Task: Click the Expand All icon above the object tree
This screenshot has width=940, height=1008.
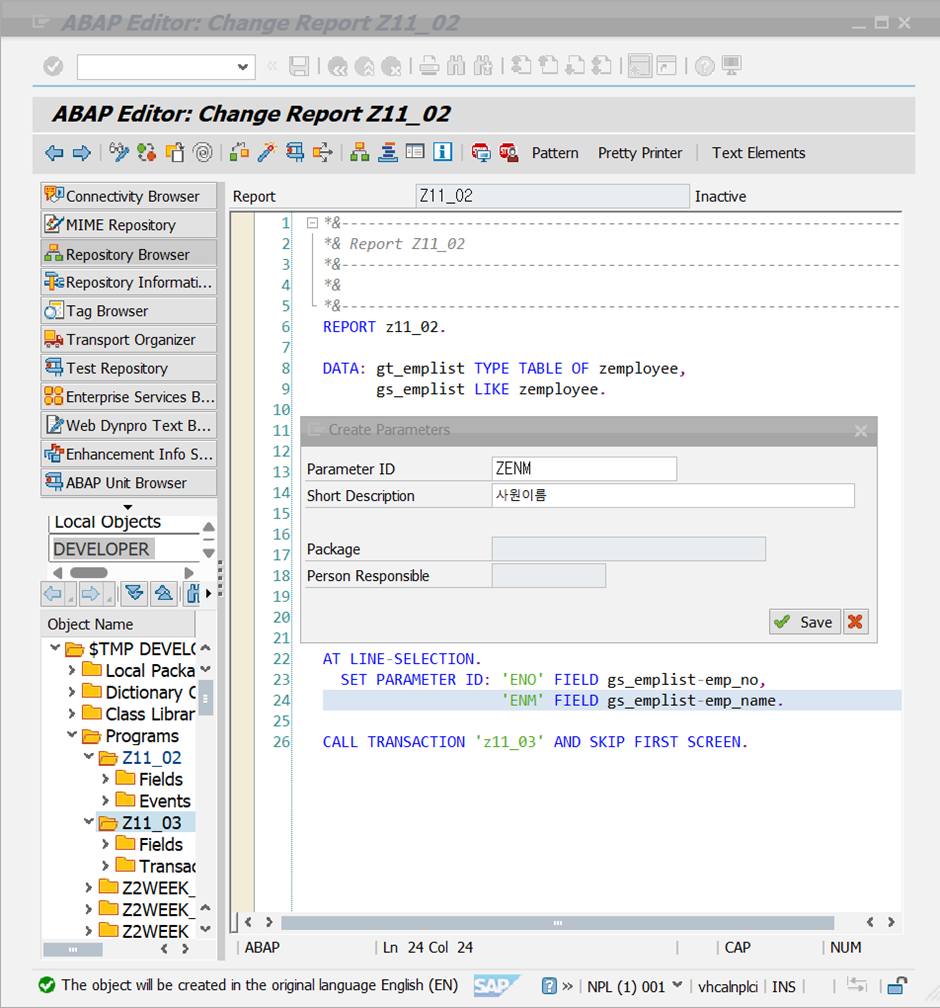Action: coord(134,593)
